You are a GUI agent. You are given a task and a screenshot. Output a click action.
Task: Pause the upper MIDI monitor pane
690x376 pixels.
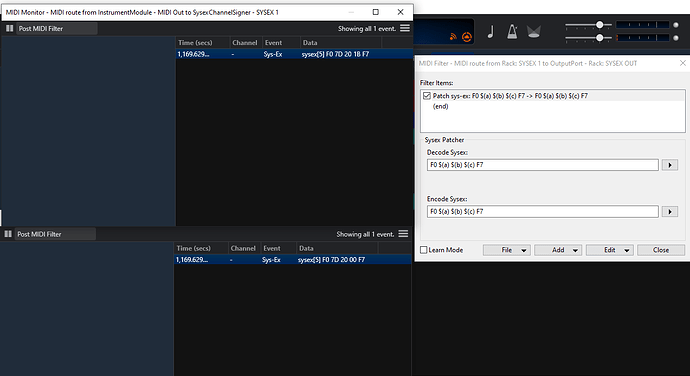(x=9, y=29)
